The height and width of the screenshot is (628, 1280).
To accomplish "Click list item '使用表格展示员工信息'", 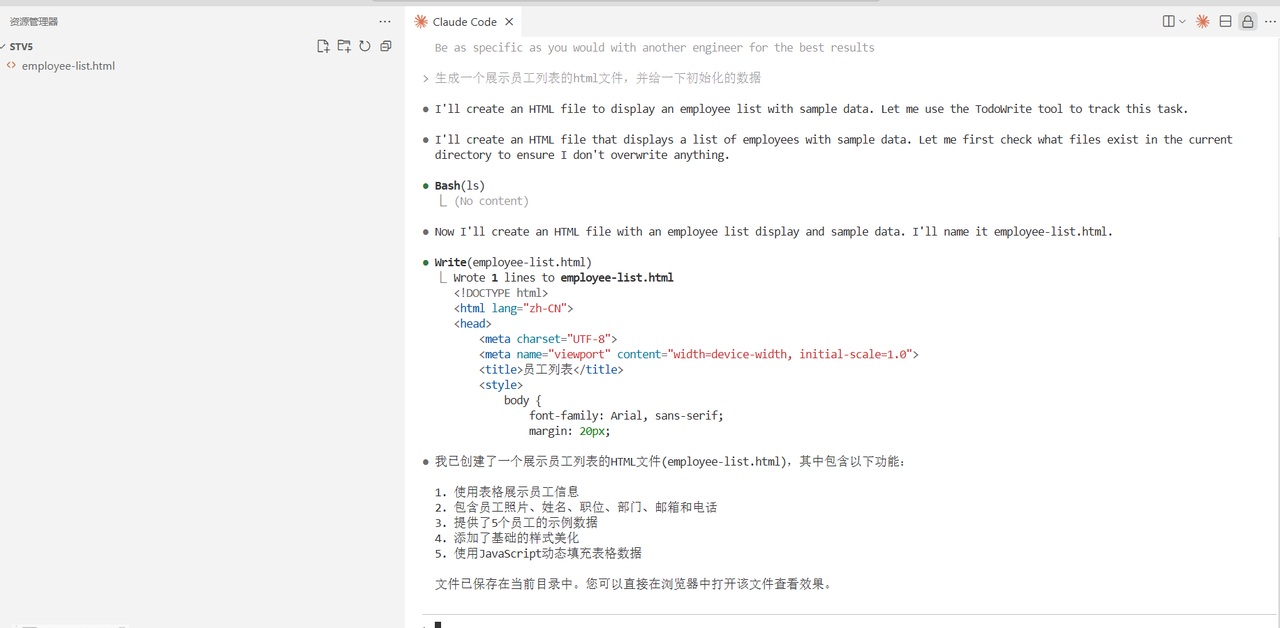I will click(516, 492).
